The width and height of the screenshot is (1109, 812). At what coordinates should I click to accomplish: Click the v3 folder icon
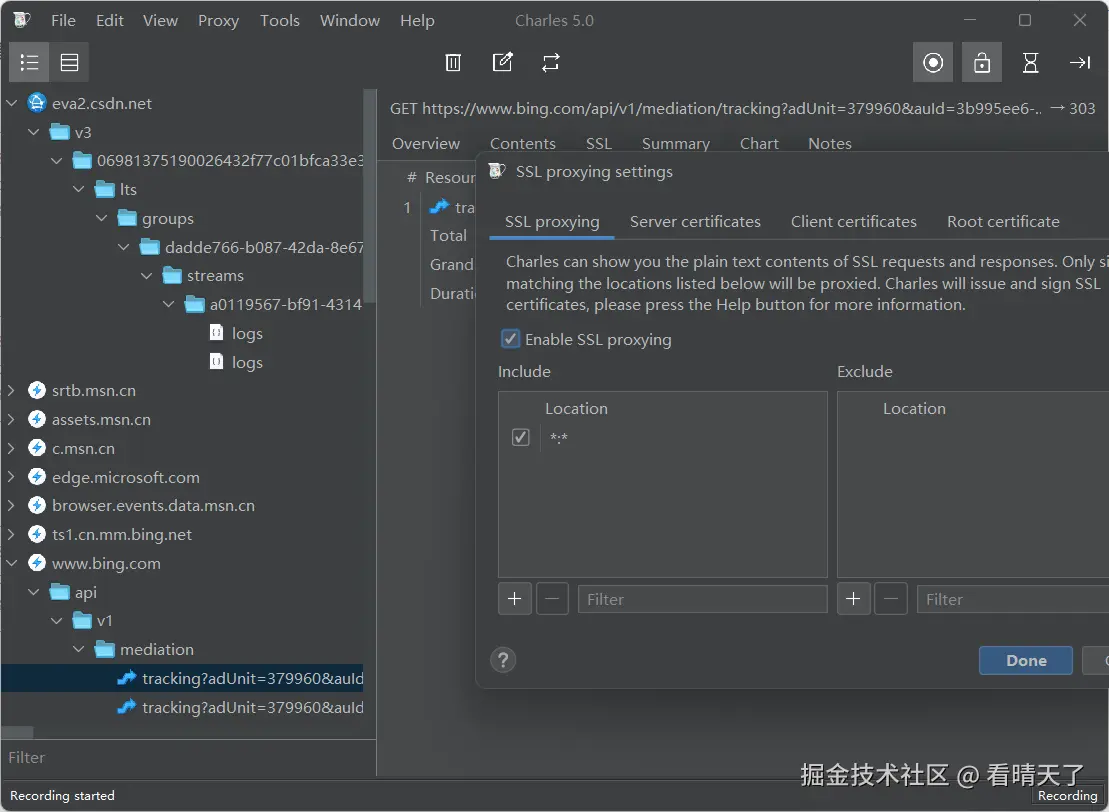coord(59,132)
